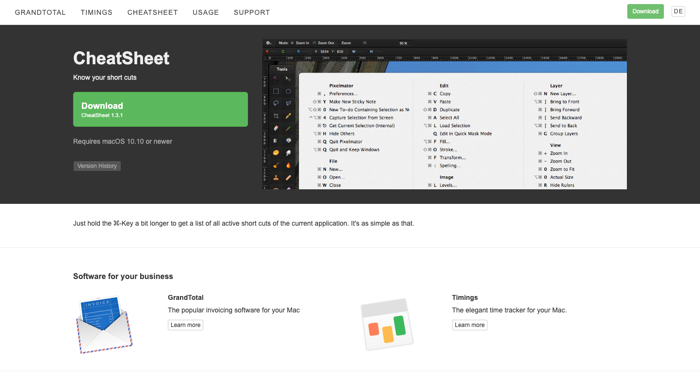Click the large green Download CheatSheet 1.3.1 button
Image resolution: width=700 pixels, height=383 pixels.
(160, 109)
